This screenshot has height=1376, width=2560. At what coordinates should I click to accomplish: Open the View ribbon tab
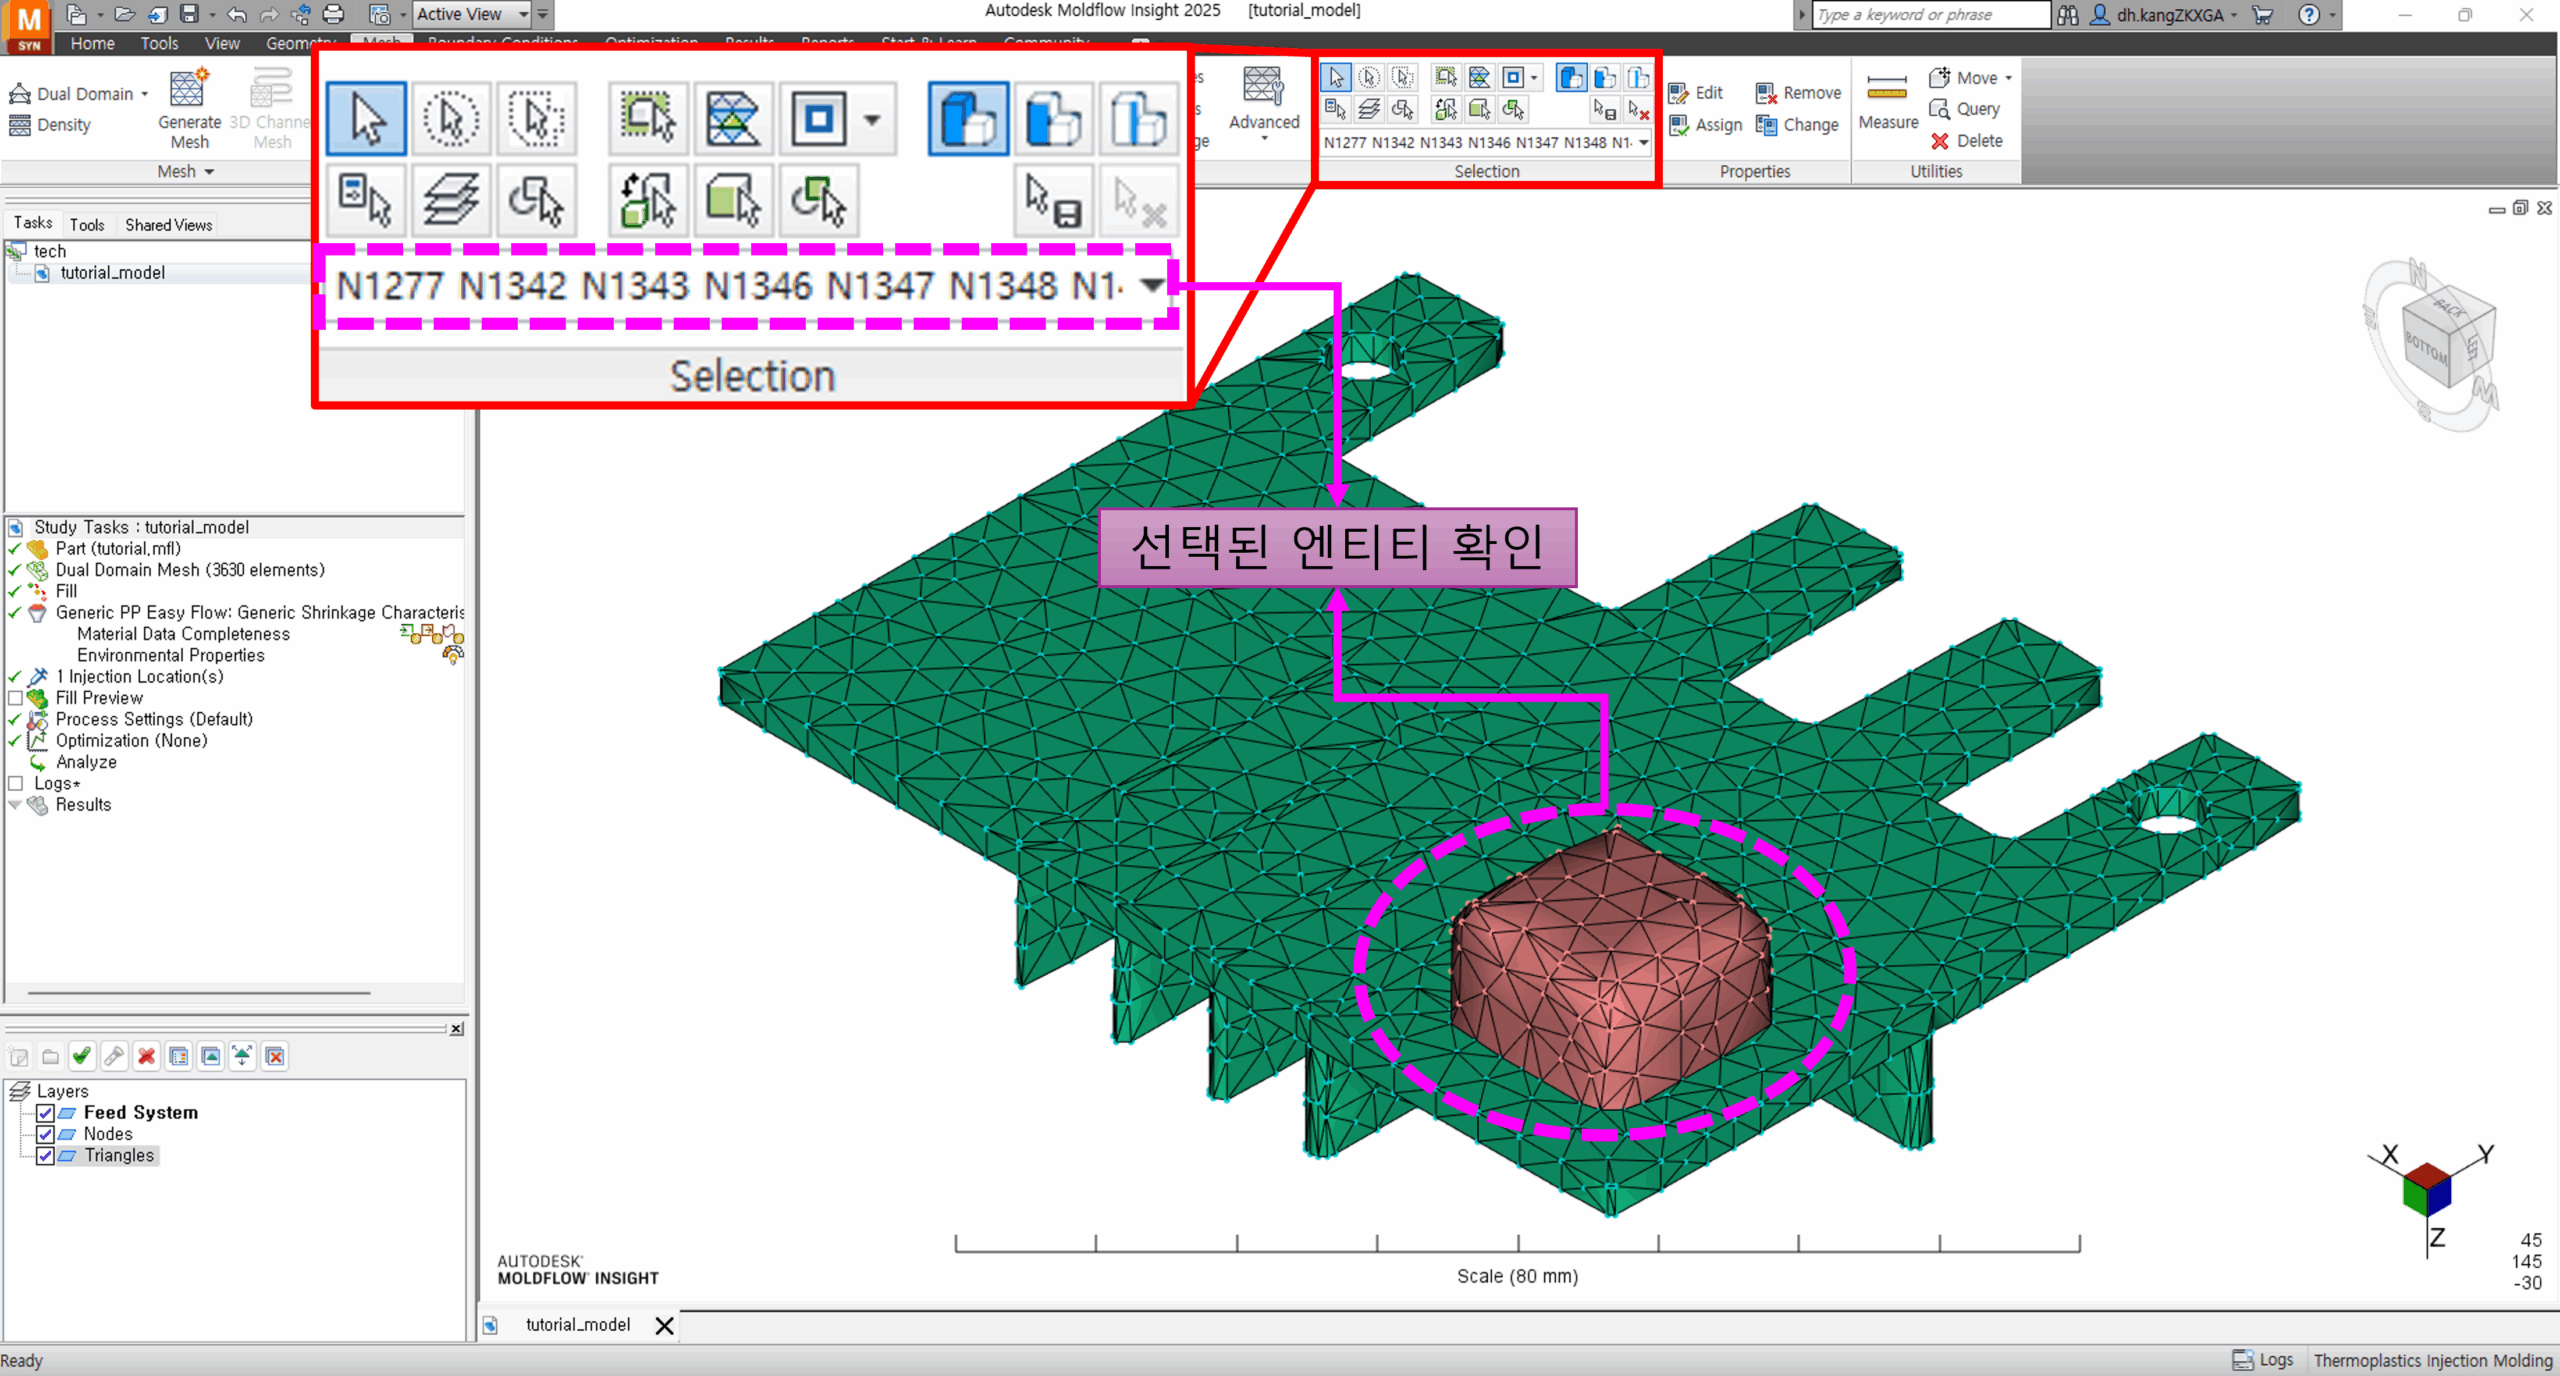point(222,43)
